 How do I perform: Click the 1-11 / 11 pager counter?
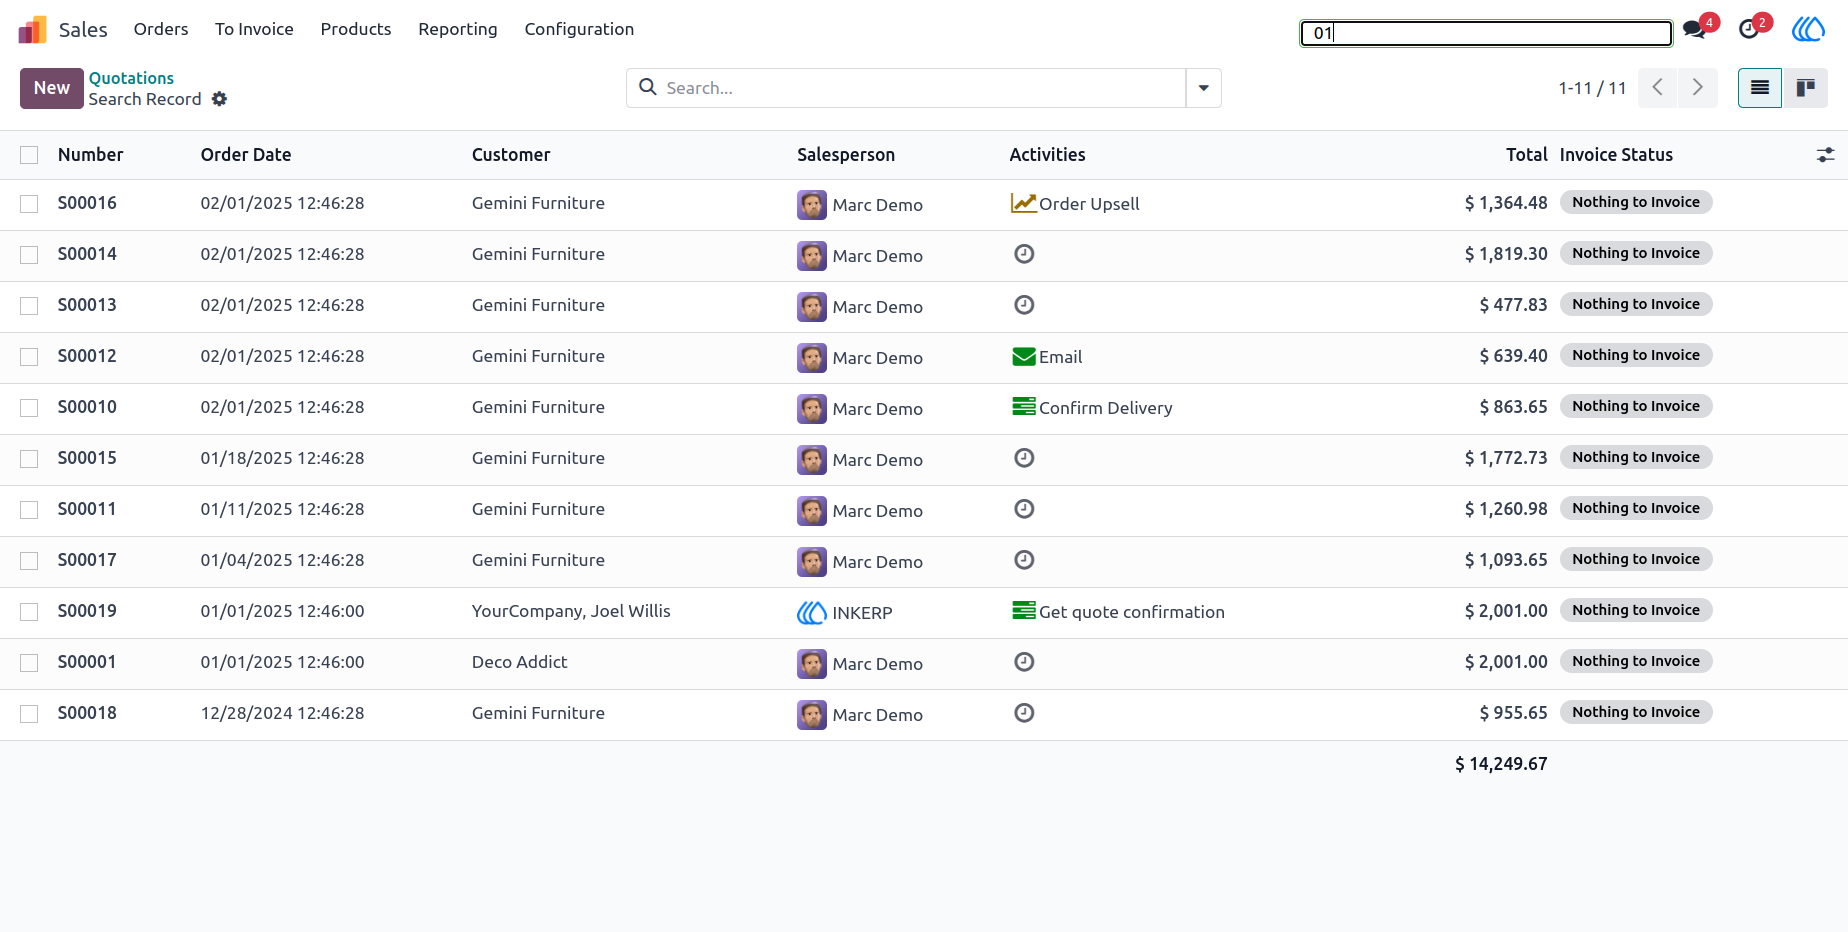tap(1592, 88)
